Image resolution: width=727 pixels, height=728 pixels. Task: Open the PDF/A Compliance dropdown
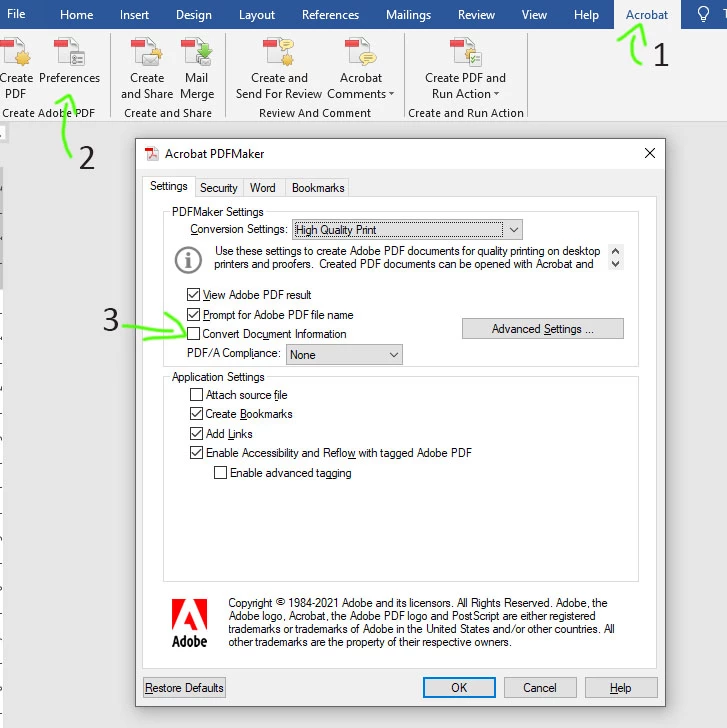tap(344, 355)
